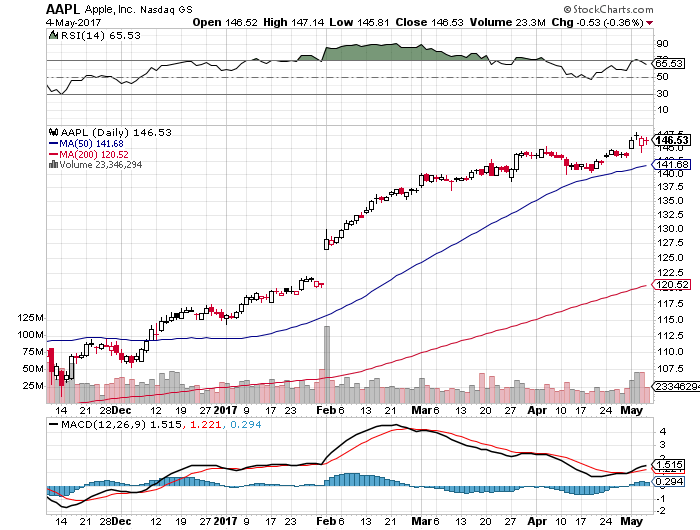Click the 120.52 MA(200) tag on right axis
Image resolution: width=700 pixels, height=530 pixels.
(672, 284)
